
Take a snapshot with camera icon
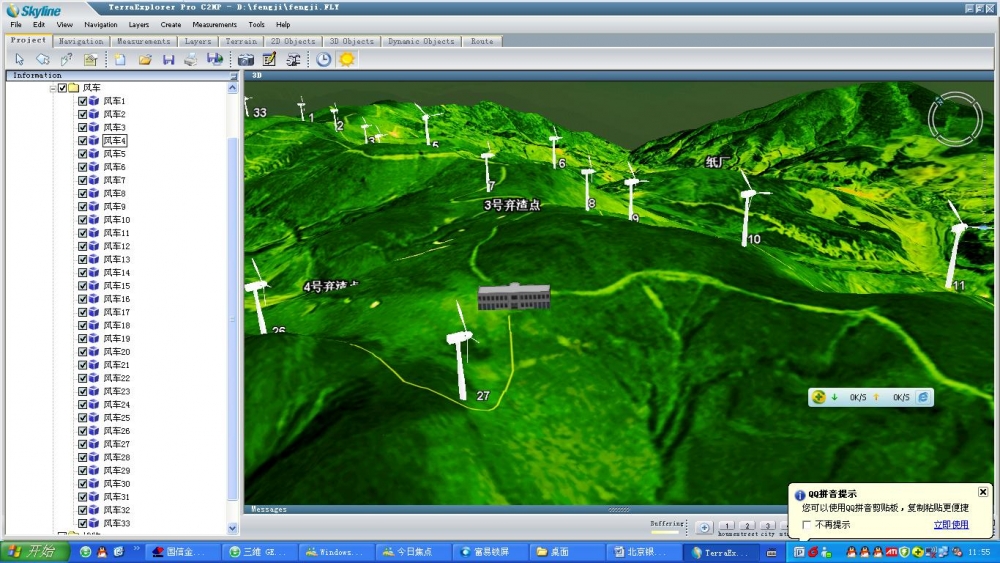246,59
